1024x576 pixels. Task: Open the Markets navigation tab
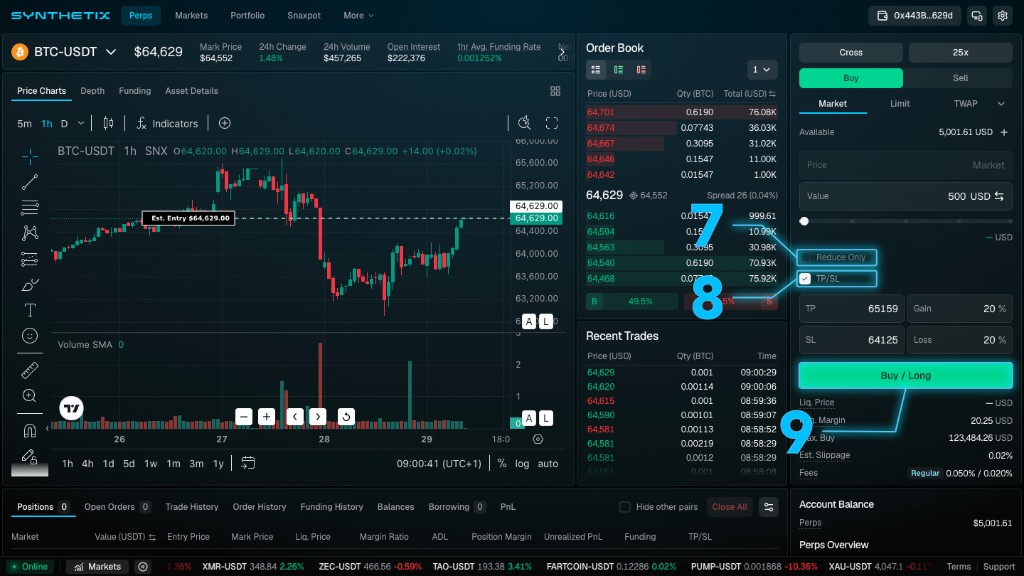click(x=191, y=16)
